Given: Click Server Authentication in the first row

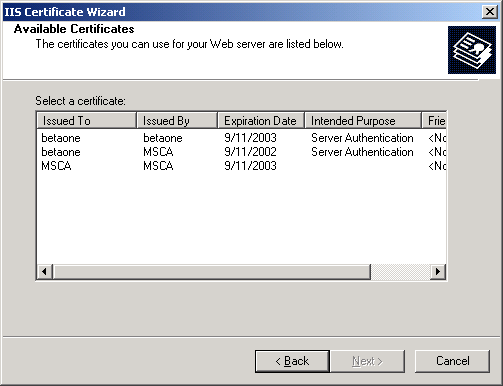Looking at the screenshot, I should point(362,138).
